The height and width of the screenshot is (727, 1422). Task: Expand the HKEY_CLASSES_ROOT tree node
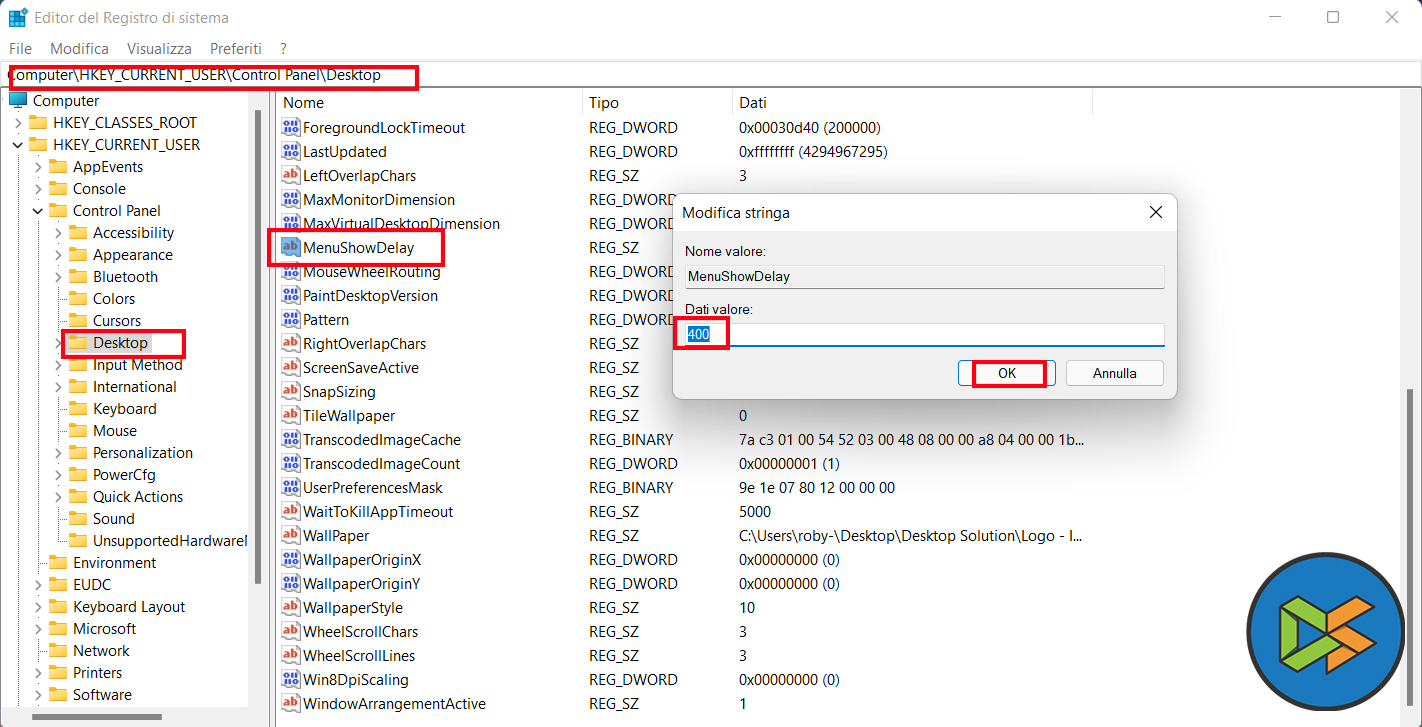coord(18,123)
